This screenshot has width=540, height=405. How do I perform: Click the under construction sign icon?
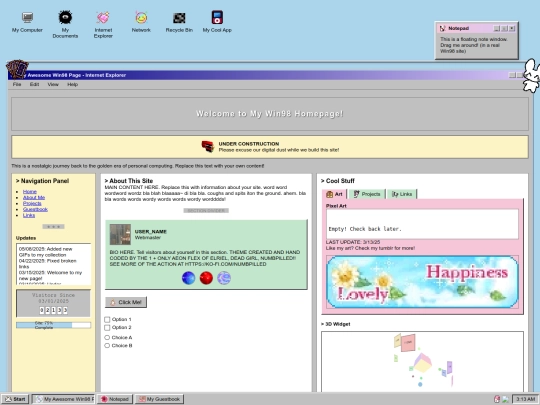pos(208,146)
